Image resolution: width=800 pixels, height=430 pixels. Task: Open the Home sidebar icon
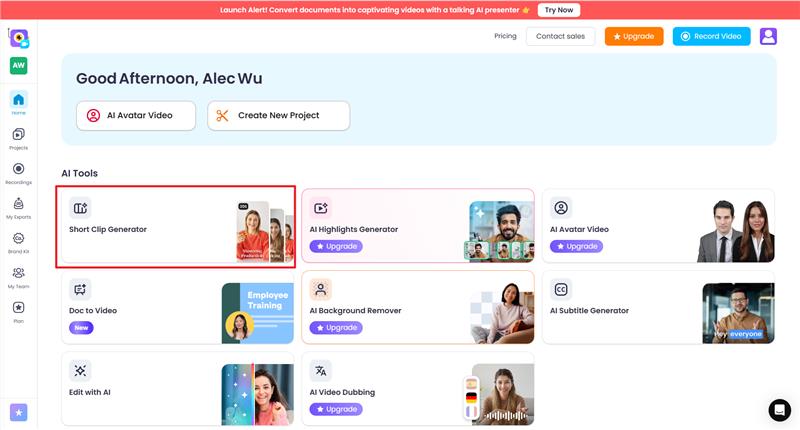coord(18,103)
